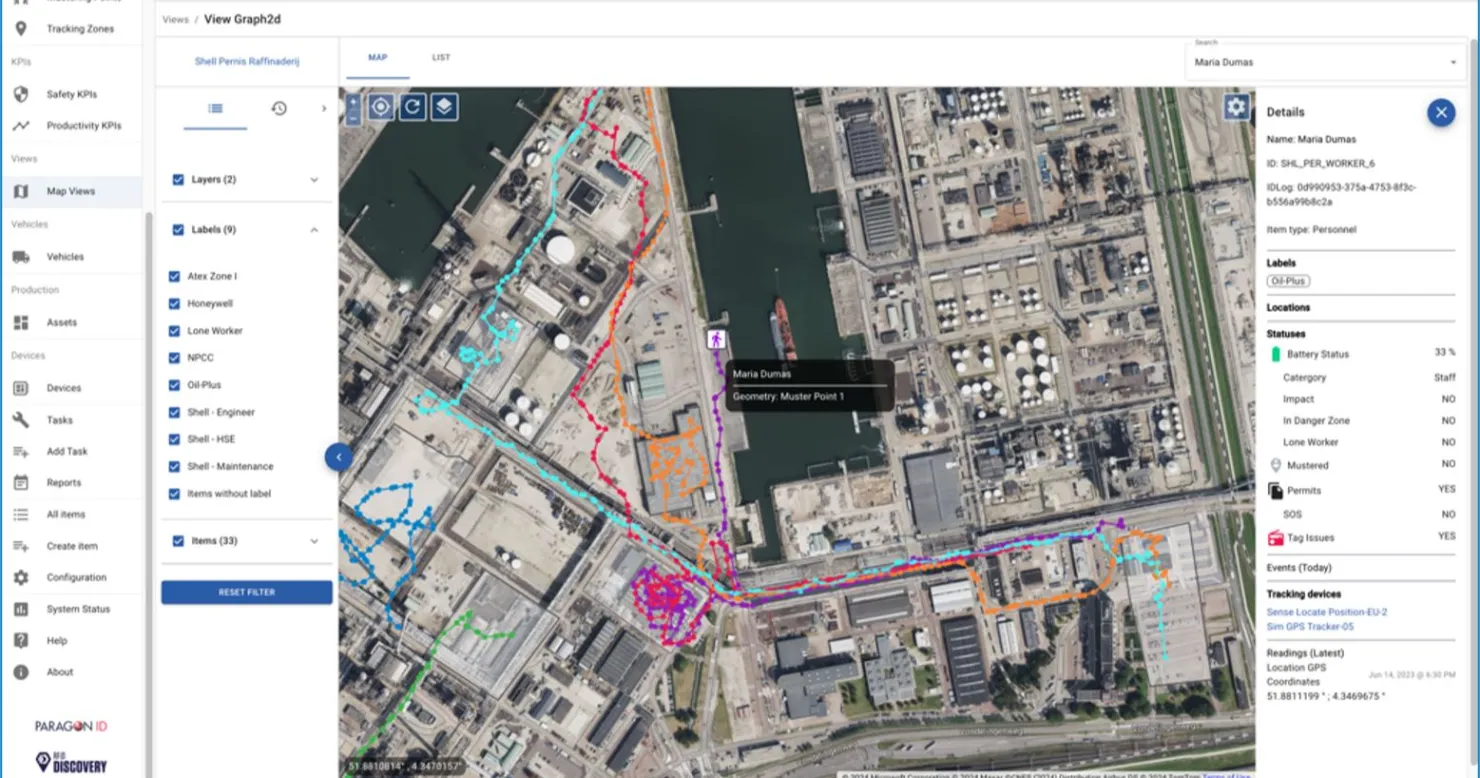This screenshot has height=778, width=1480.
Task: Click the Reports calendar icon
Action: pos(21,483)
